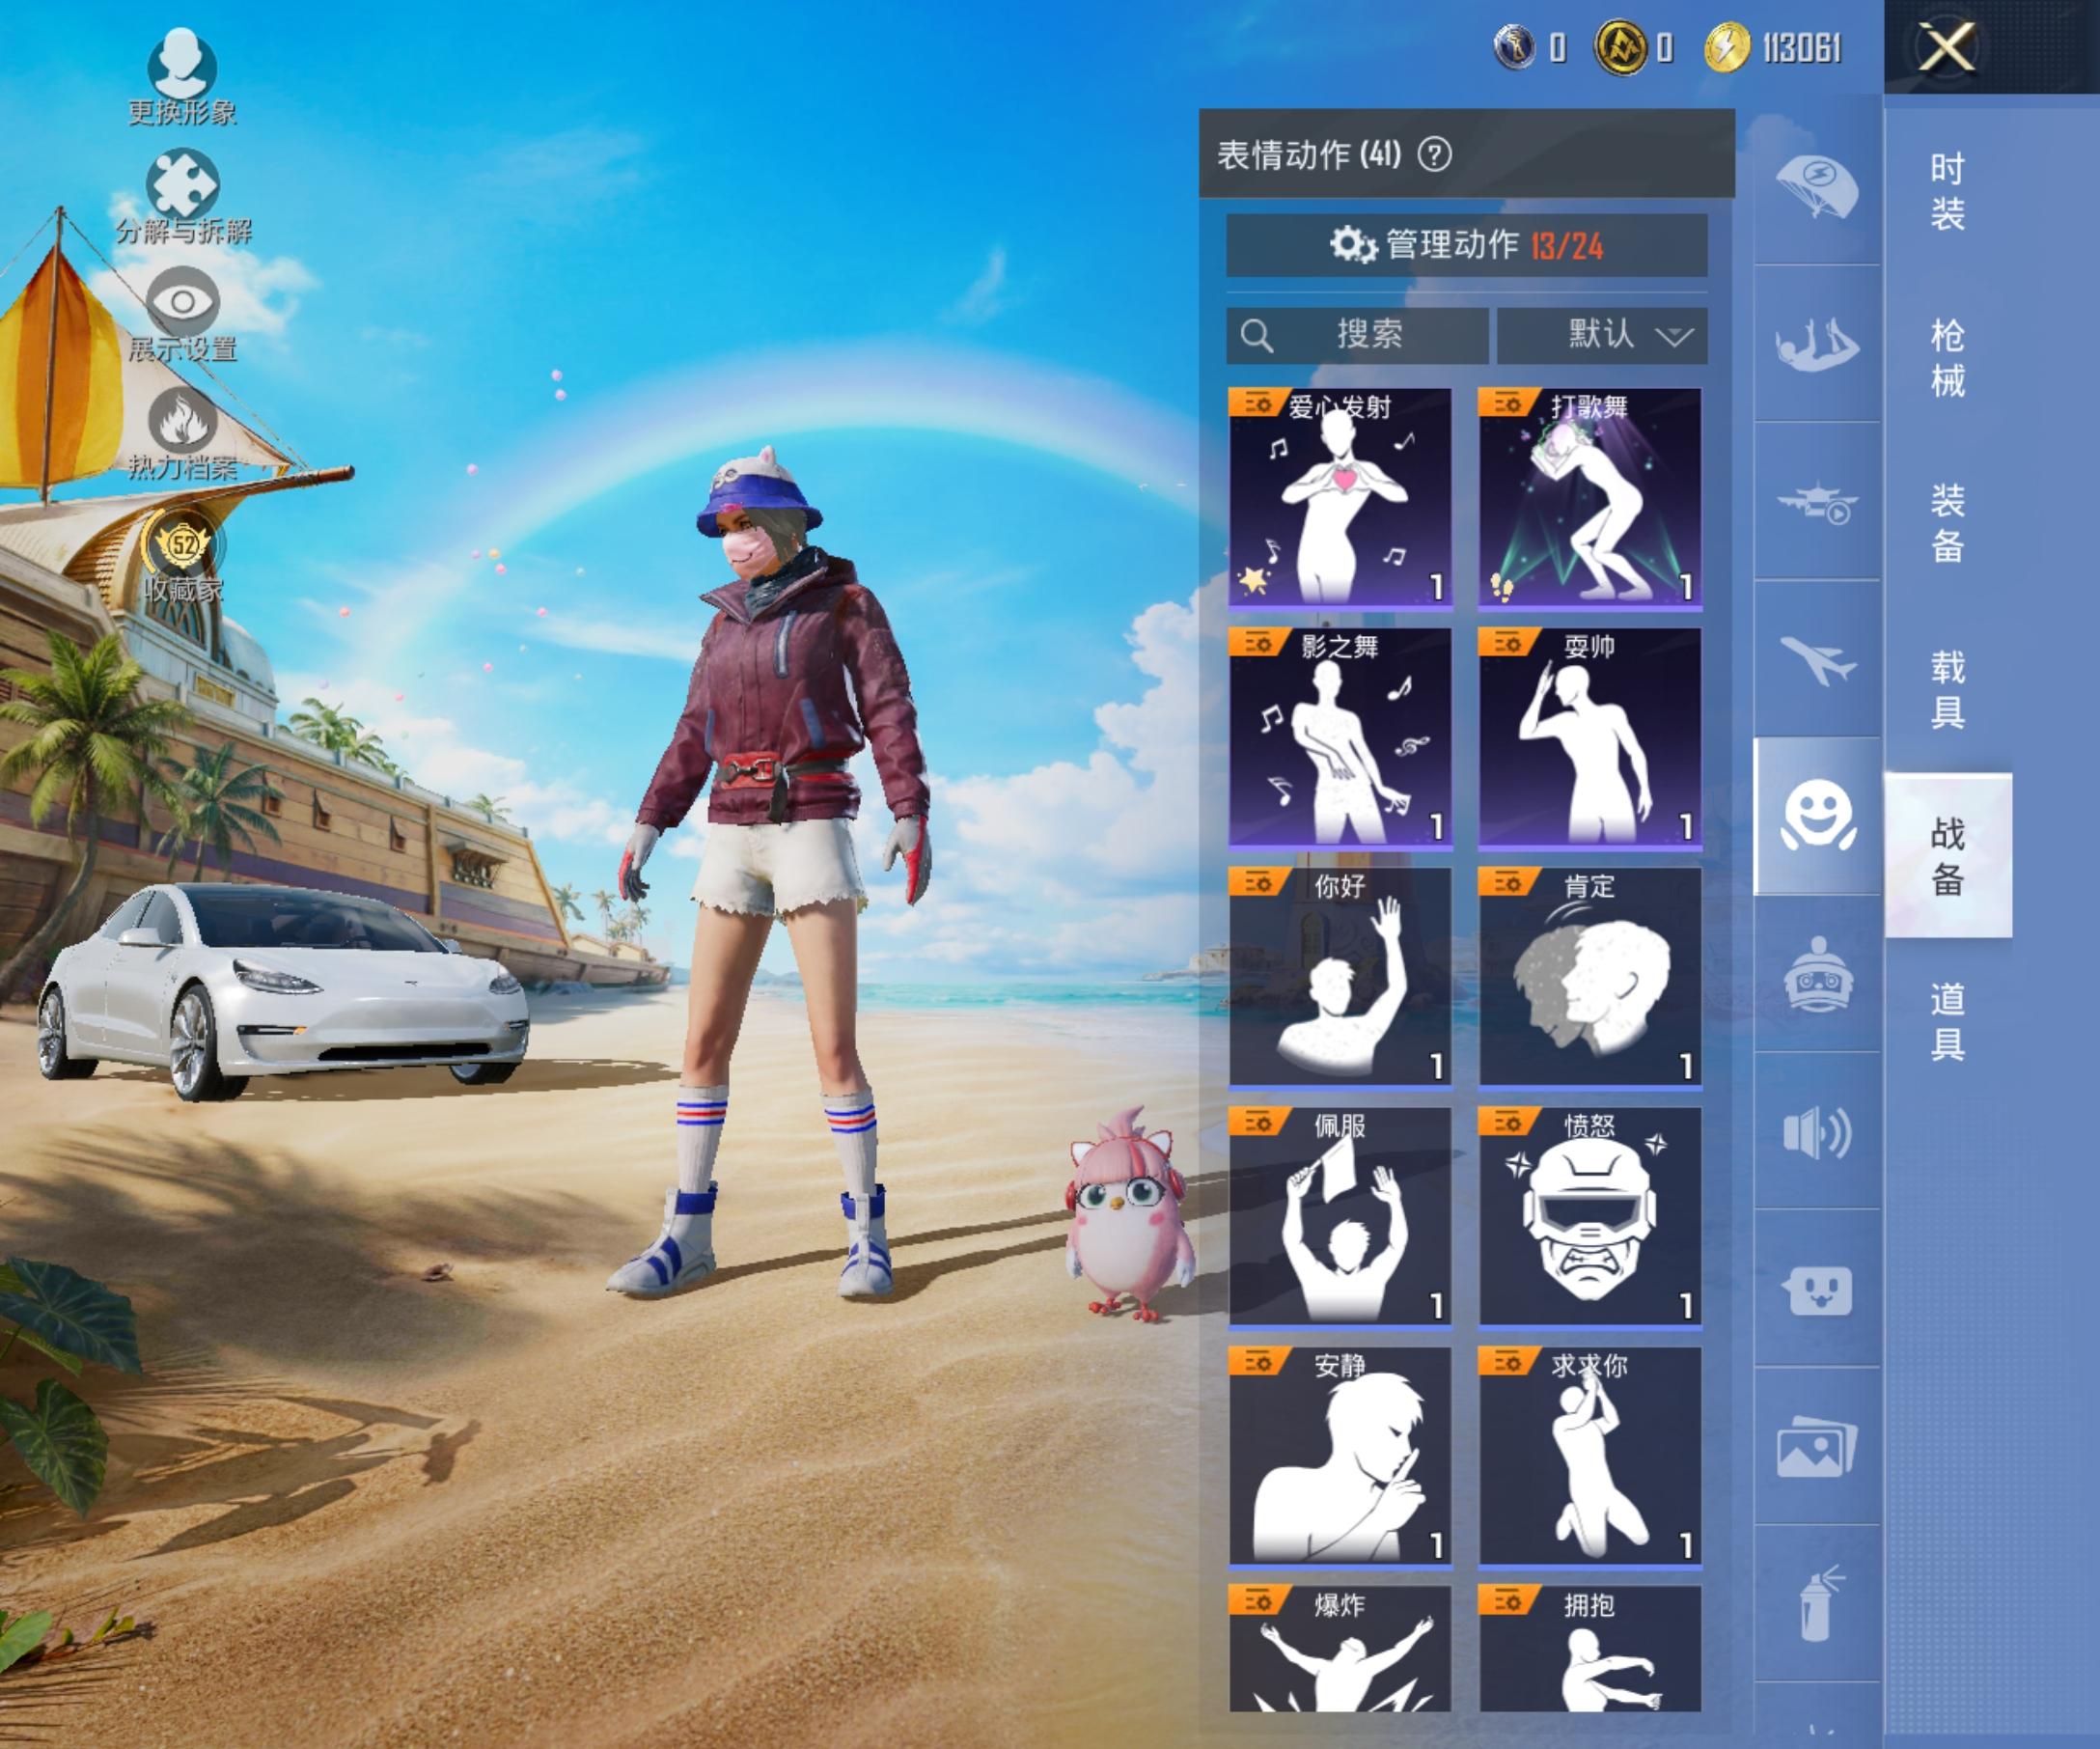This screenshot has height=1749, width=2100.
Task: Select the 愤怒 emote thumbnail
Action: click(x=1590, y=1217)
